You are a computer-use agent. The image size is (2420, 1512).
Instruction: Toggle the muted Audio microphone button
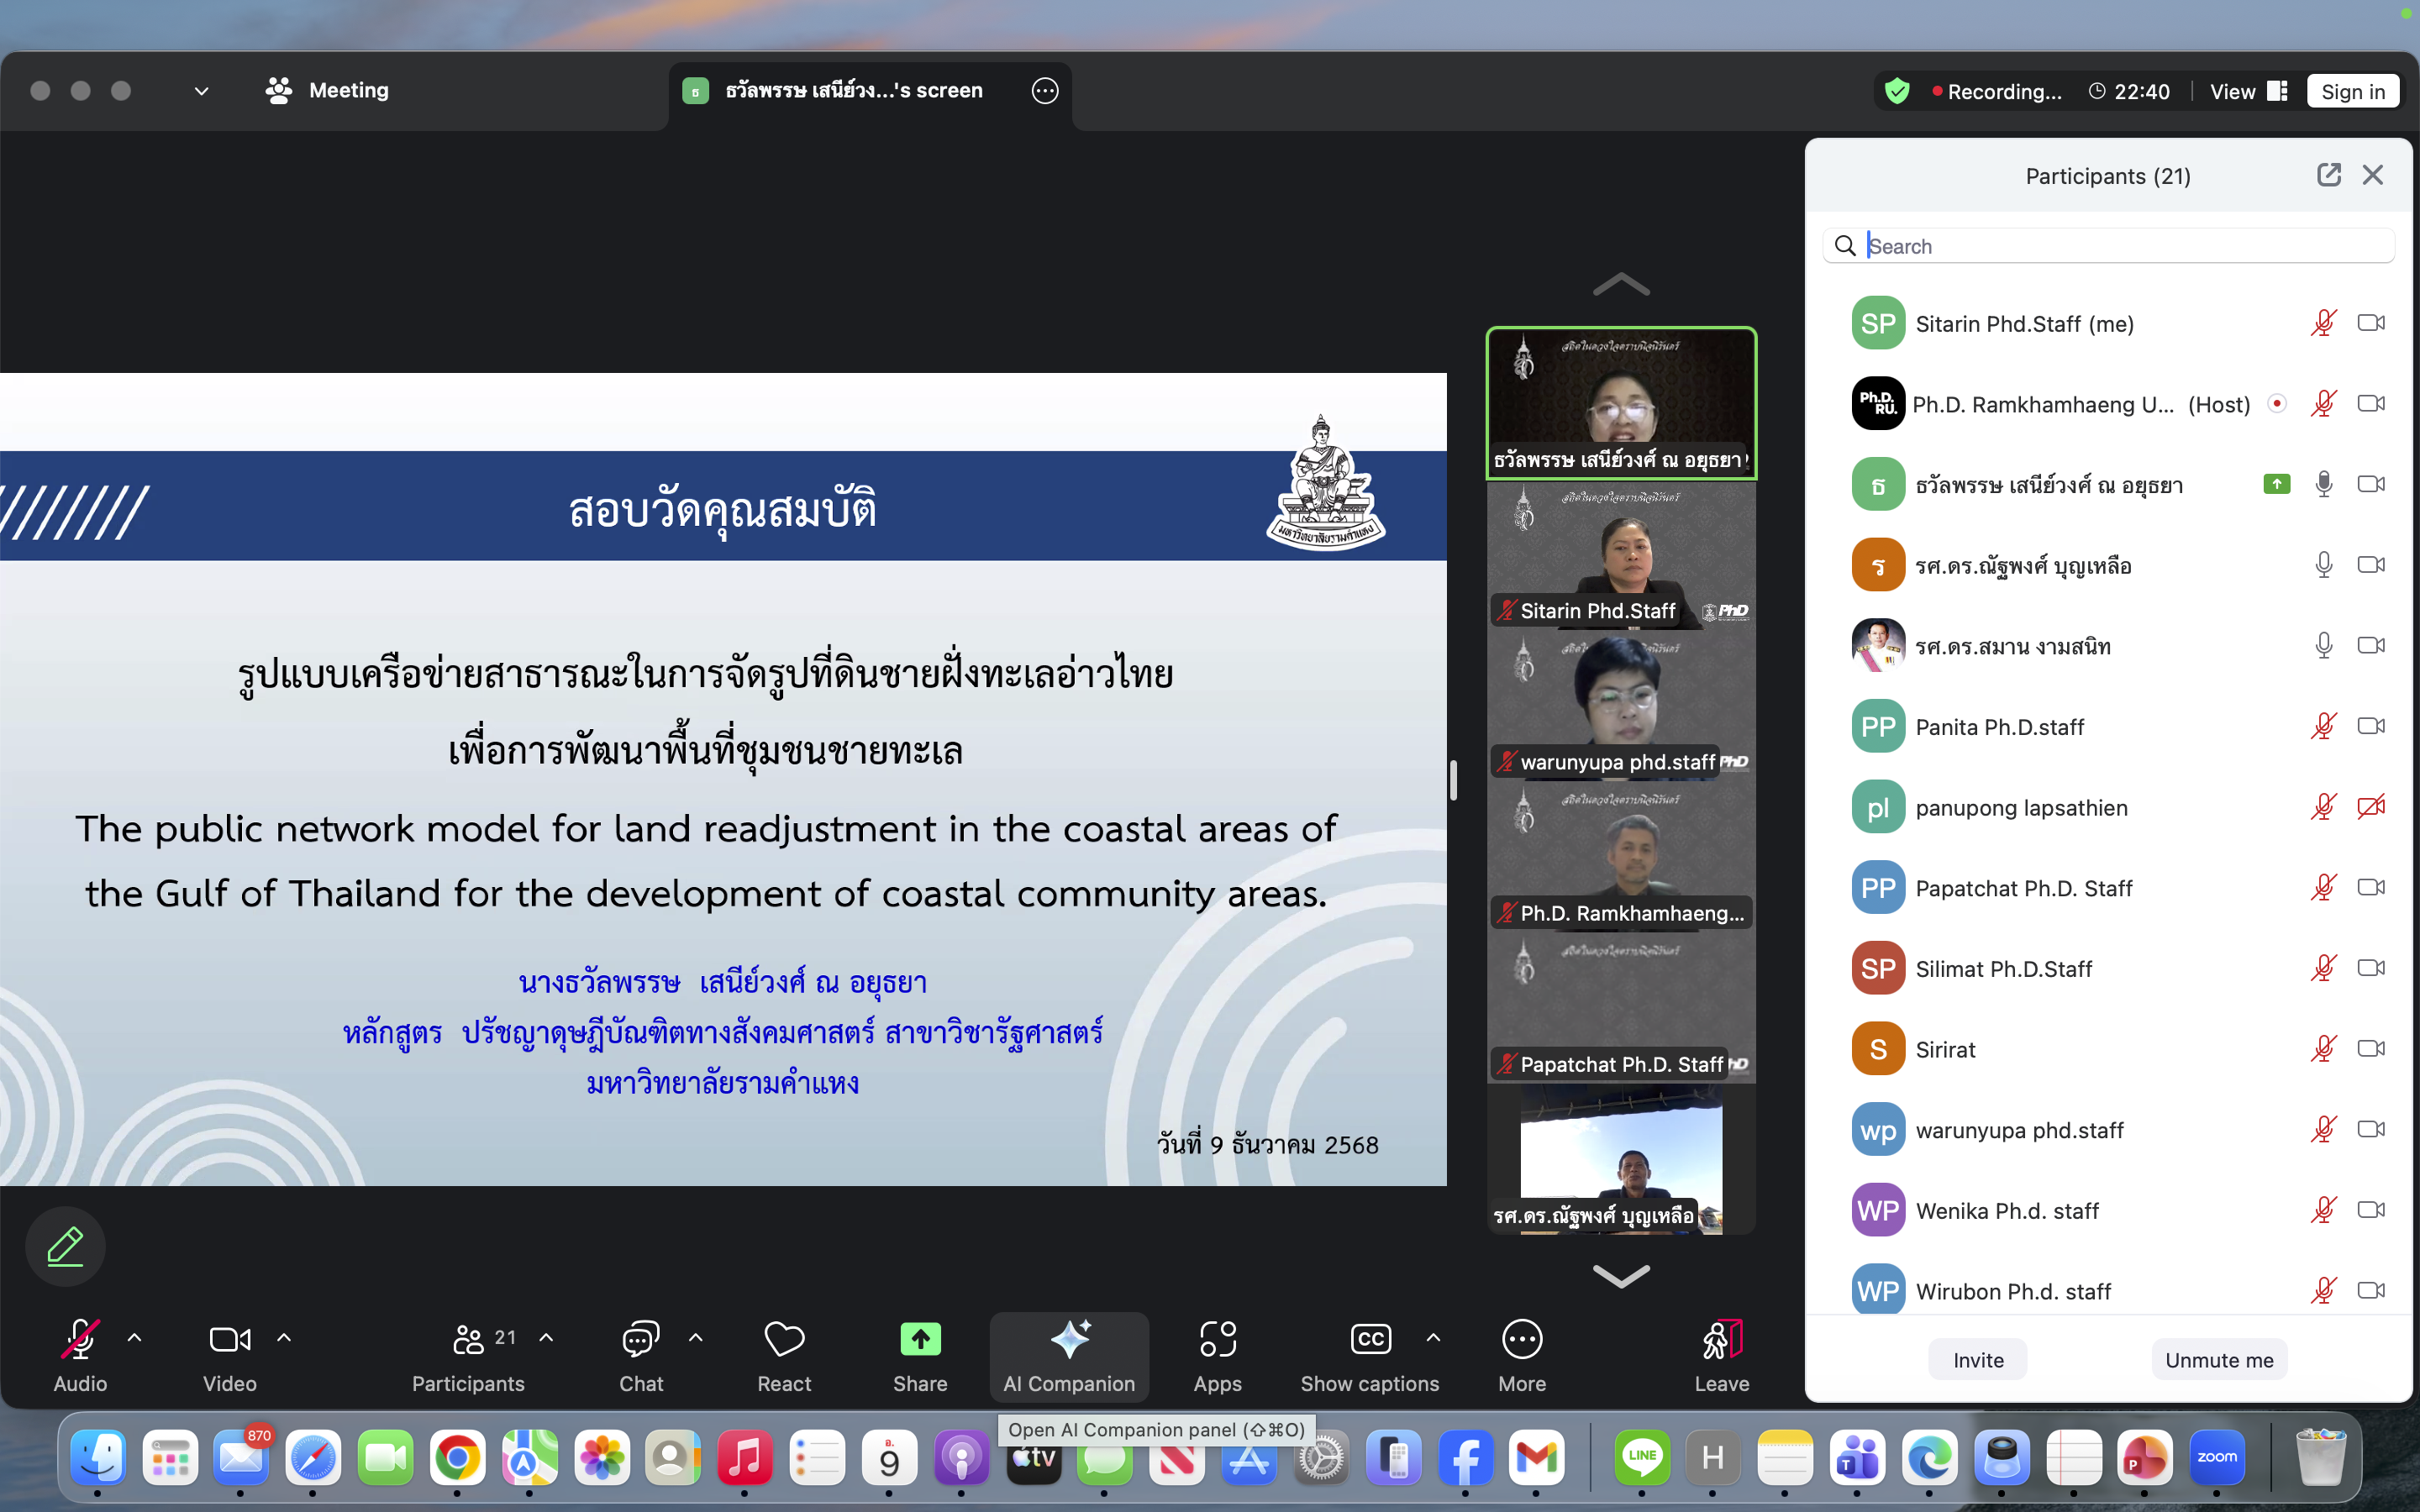(79, 1340)
